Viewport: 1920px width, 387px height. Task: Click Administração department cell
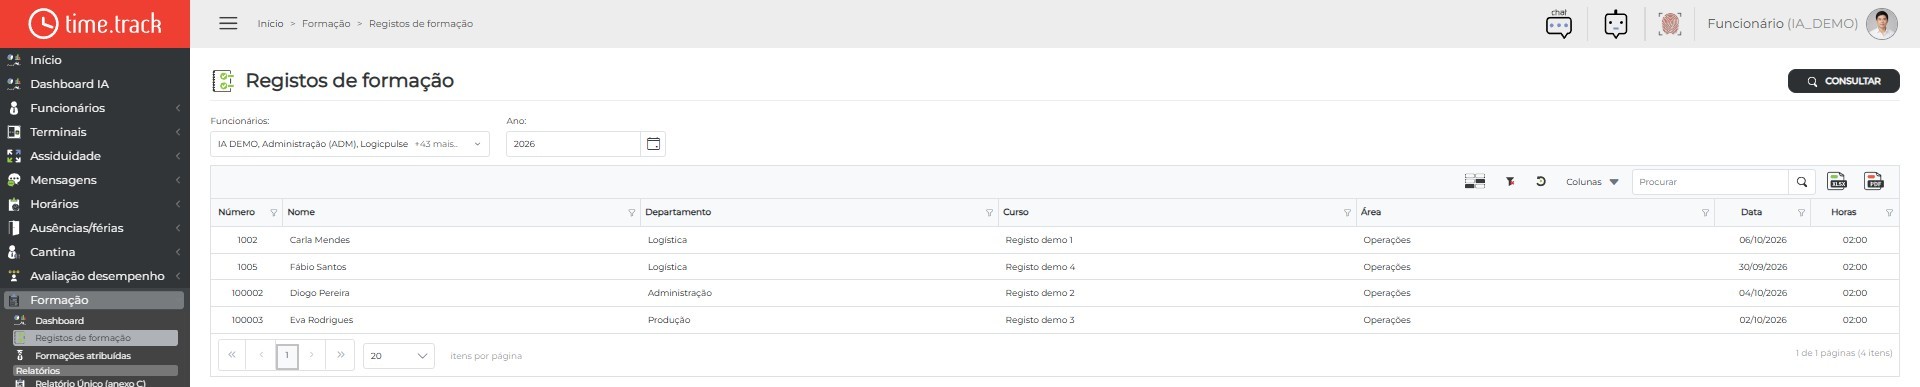tap(680, 293)
